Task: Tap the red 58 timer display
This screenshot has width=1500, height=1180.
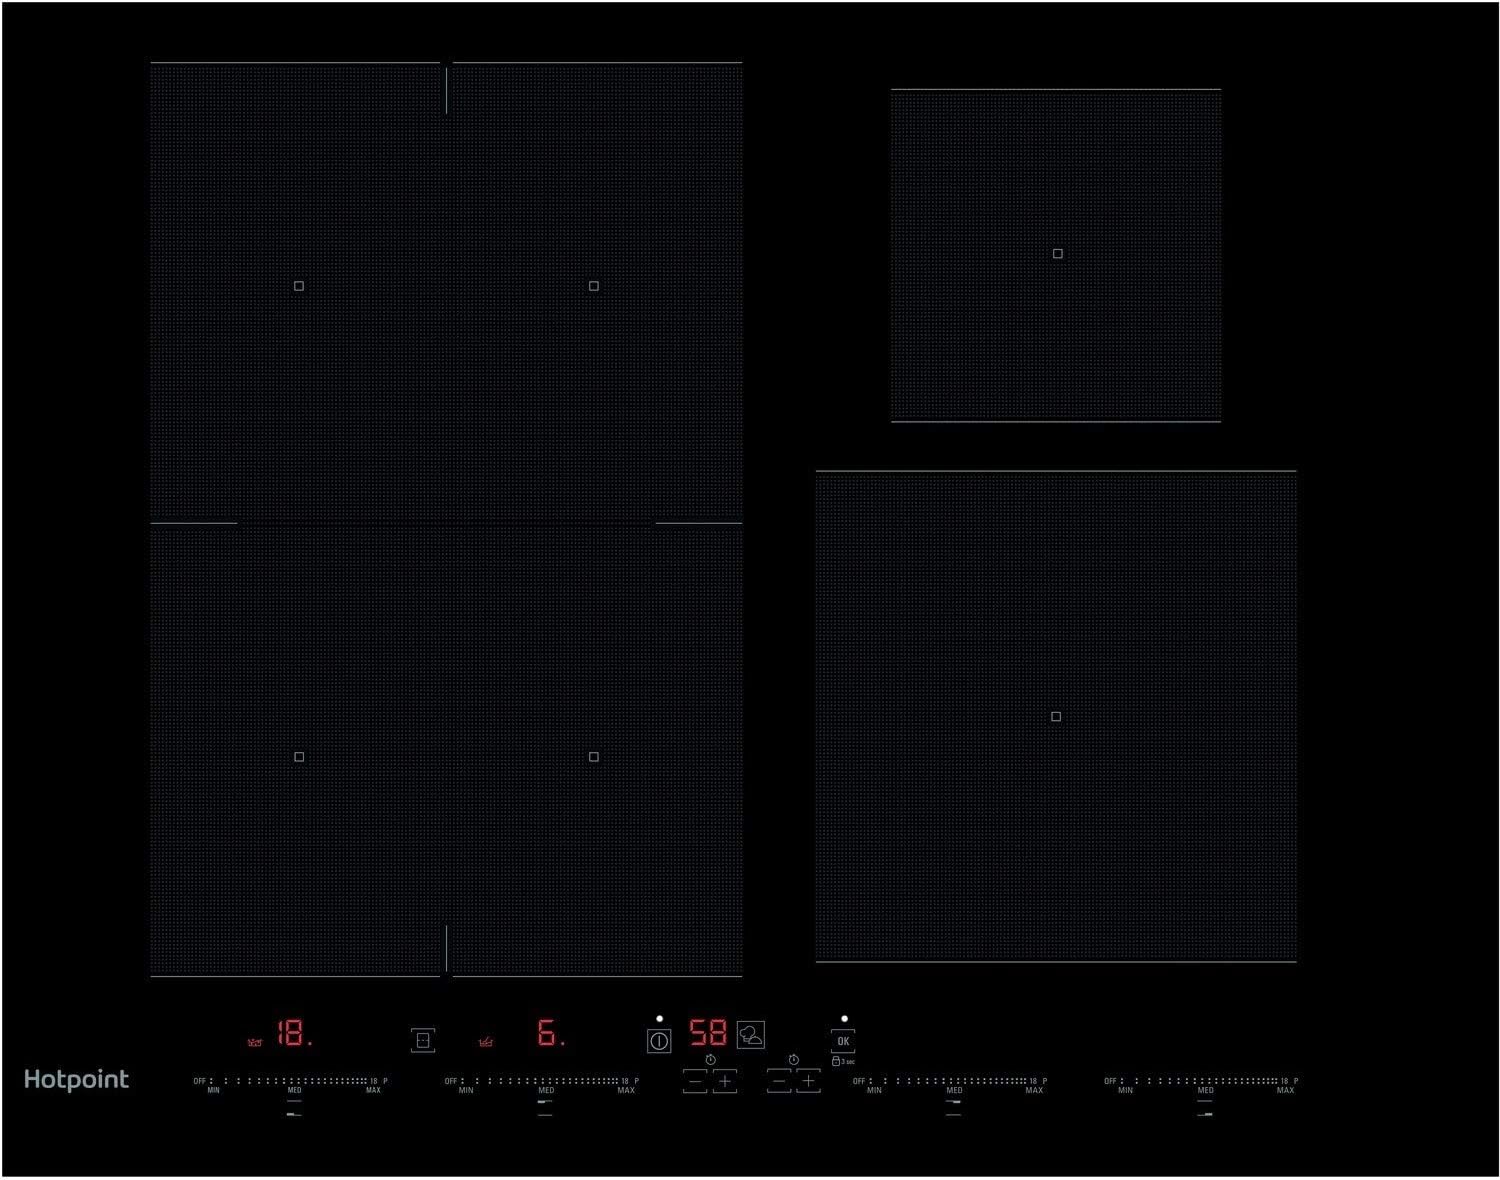Action: coord(708,1033)
